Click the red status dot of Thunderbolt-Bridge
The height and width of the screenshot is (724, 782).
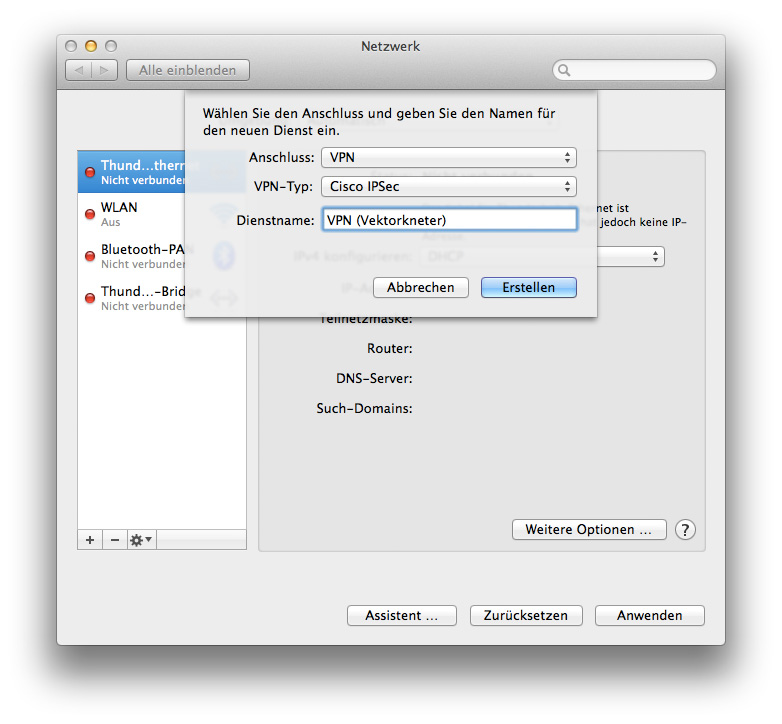90,298
